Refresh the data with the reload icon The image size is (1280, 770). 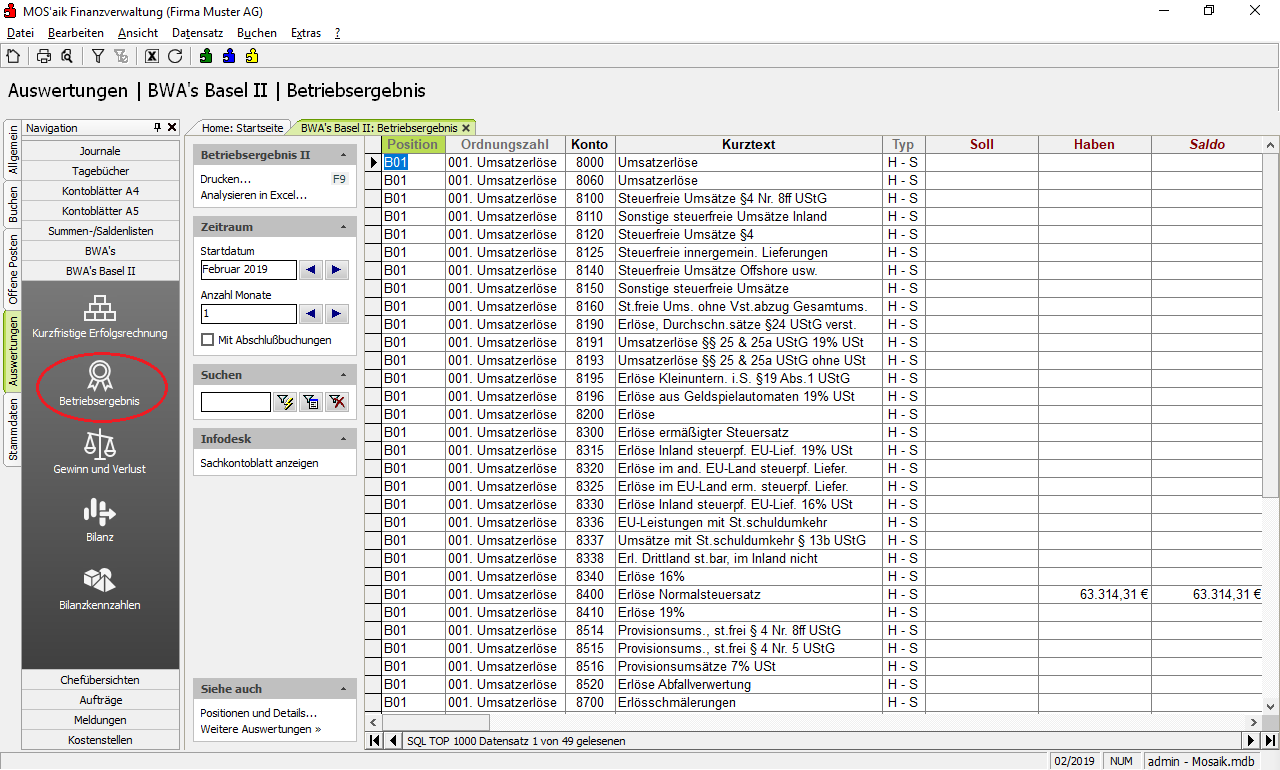175,56
